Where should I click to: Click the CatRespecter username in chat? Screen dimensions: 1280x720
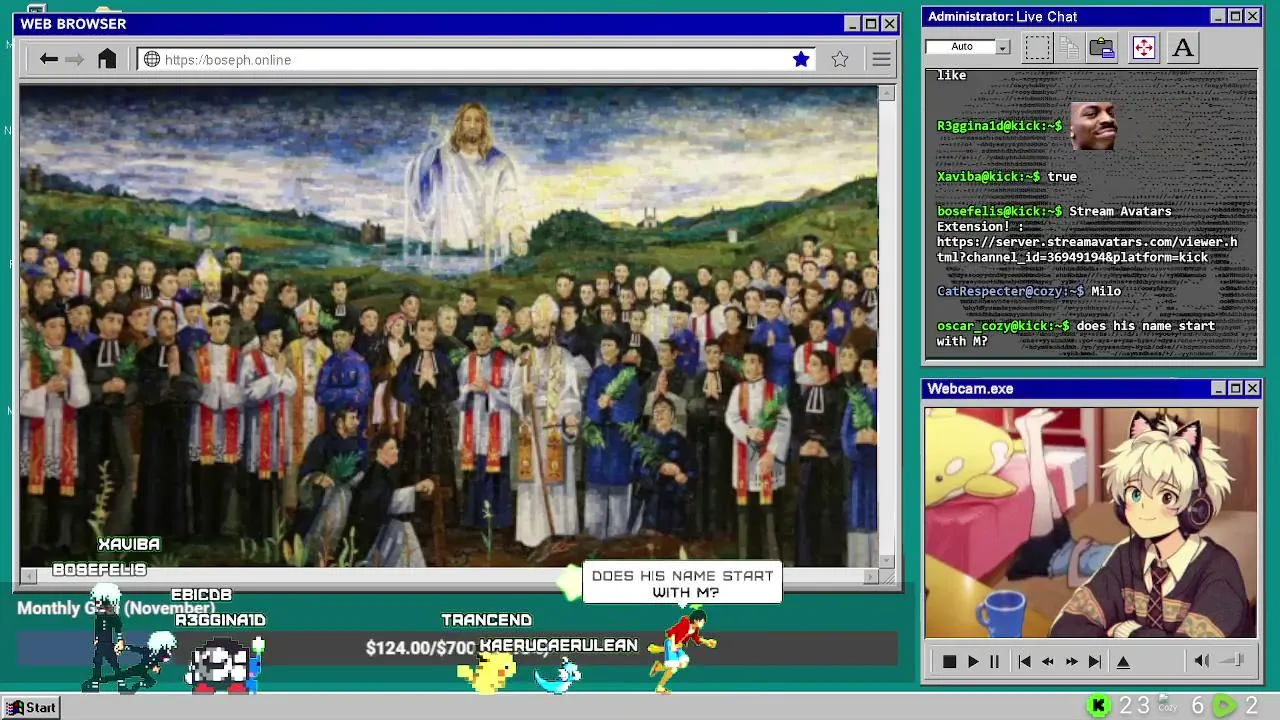(x=1010, y=291)
